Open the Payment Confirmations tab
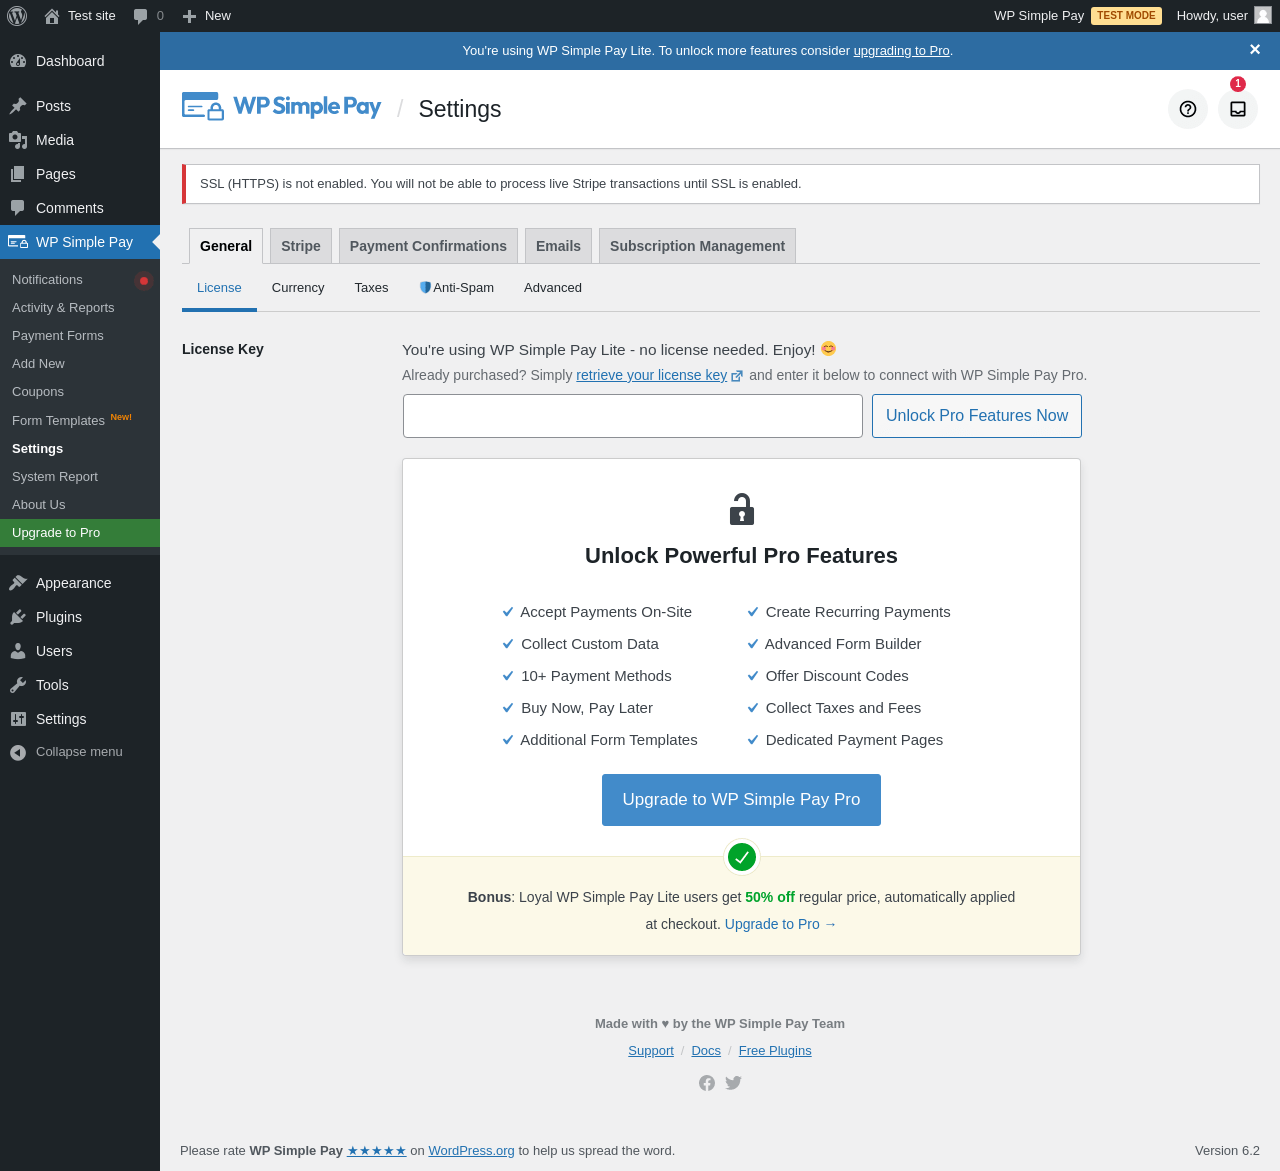 click(x=428, y=246)
